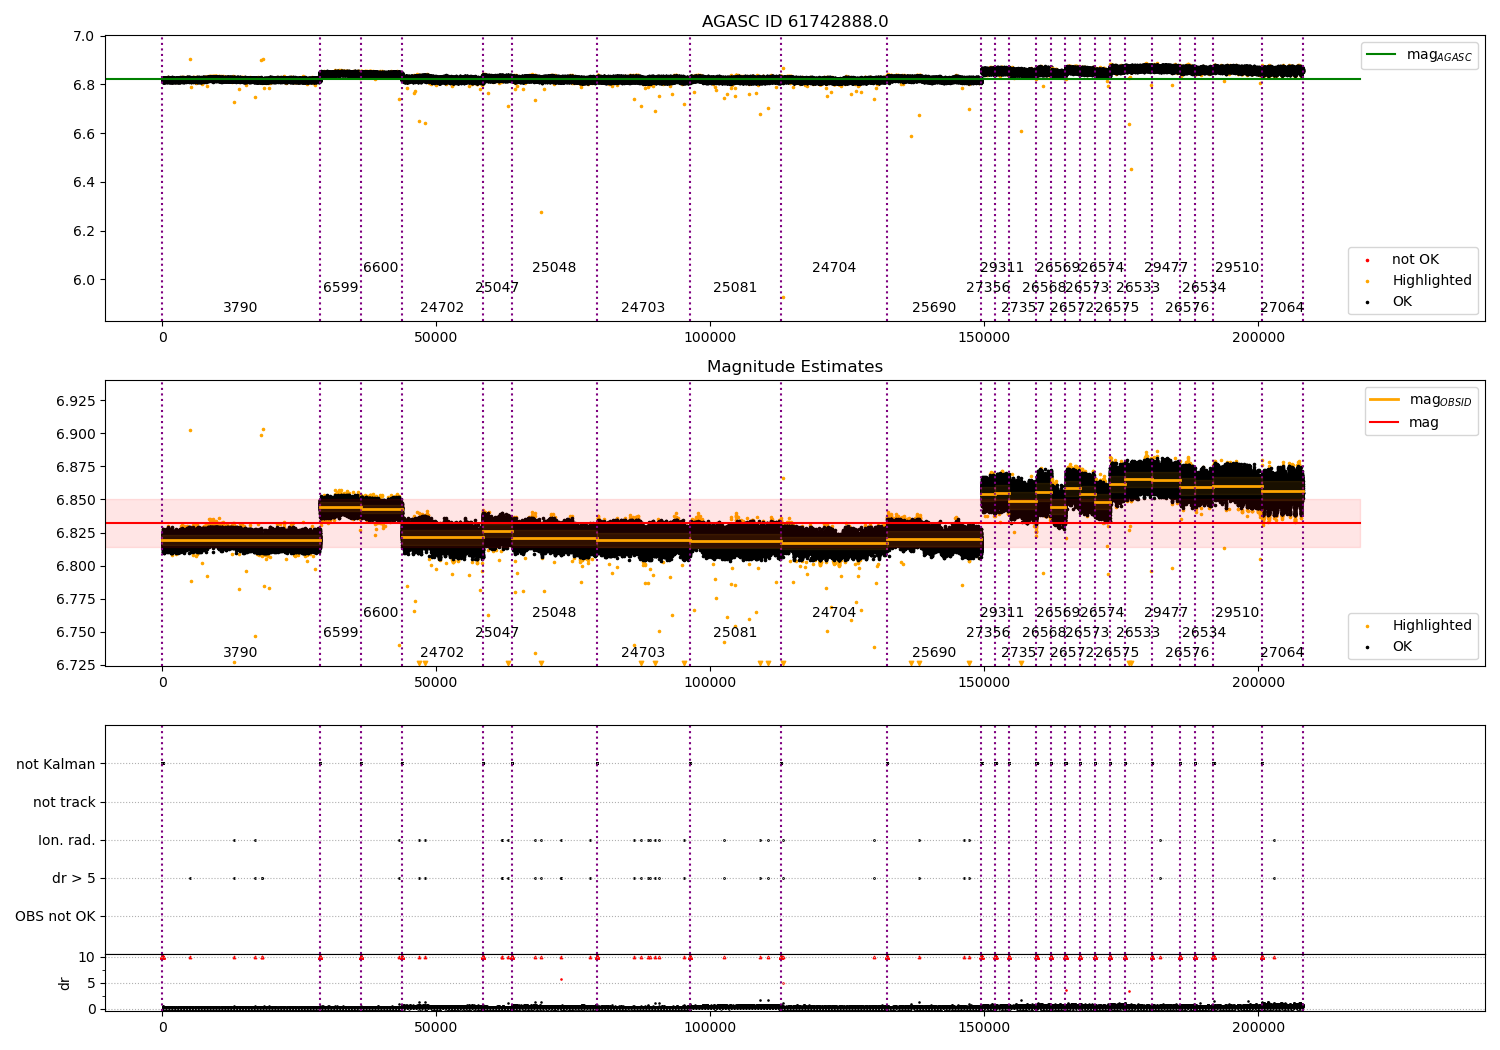Click the 'dr > 5' axis label
This screenshot has width=1500, height=1050.
[74, 878]
